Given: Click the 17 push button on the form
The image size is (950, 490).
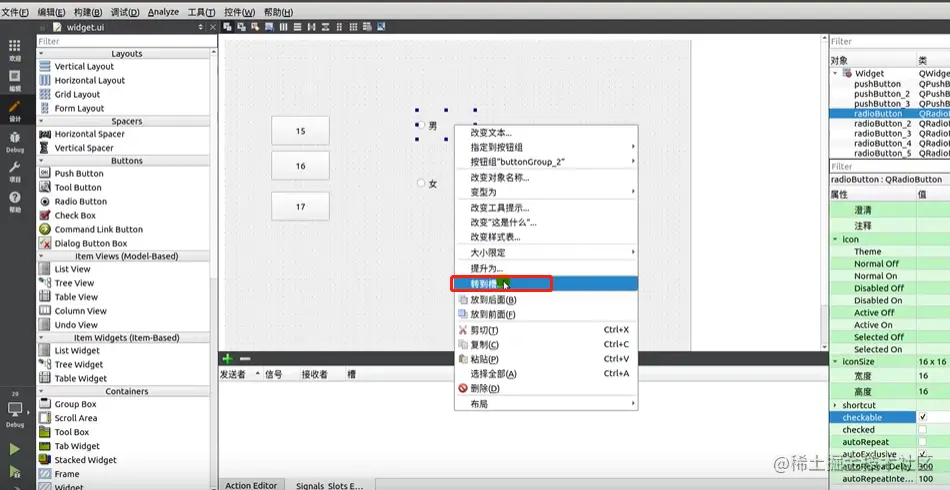Looking at the screenshot, I should pos(301,207).
